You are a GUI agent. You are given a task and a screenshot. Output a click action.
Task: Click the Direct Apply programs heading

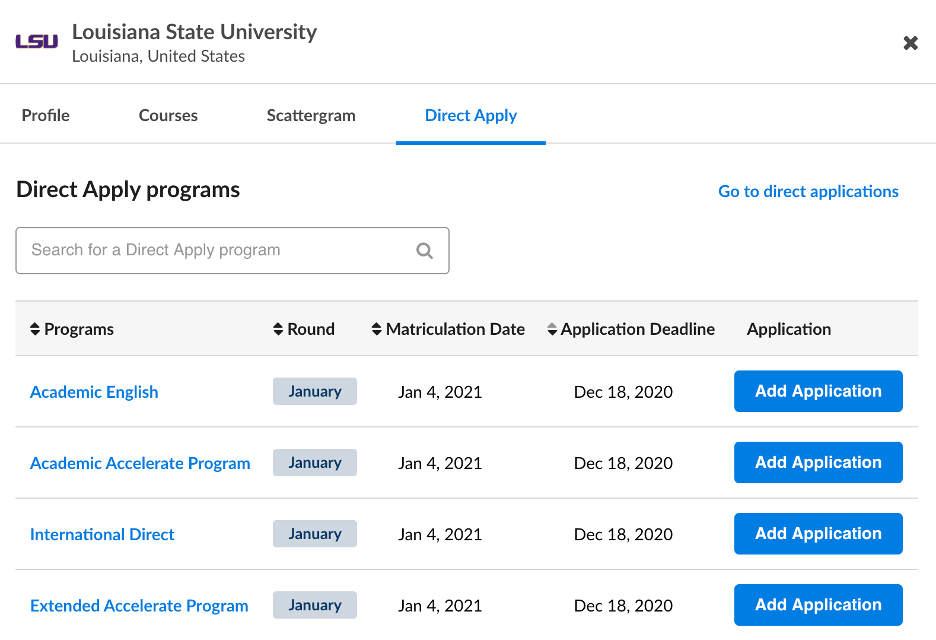[x=128, y=190]
